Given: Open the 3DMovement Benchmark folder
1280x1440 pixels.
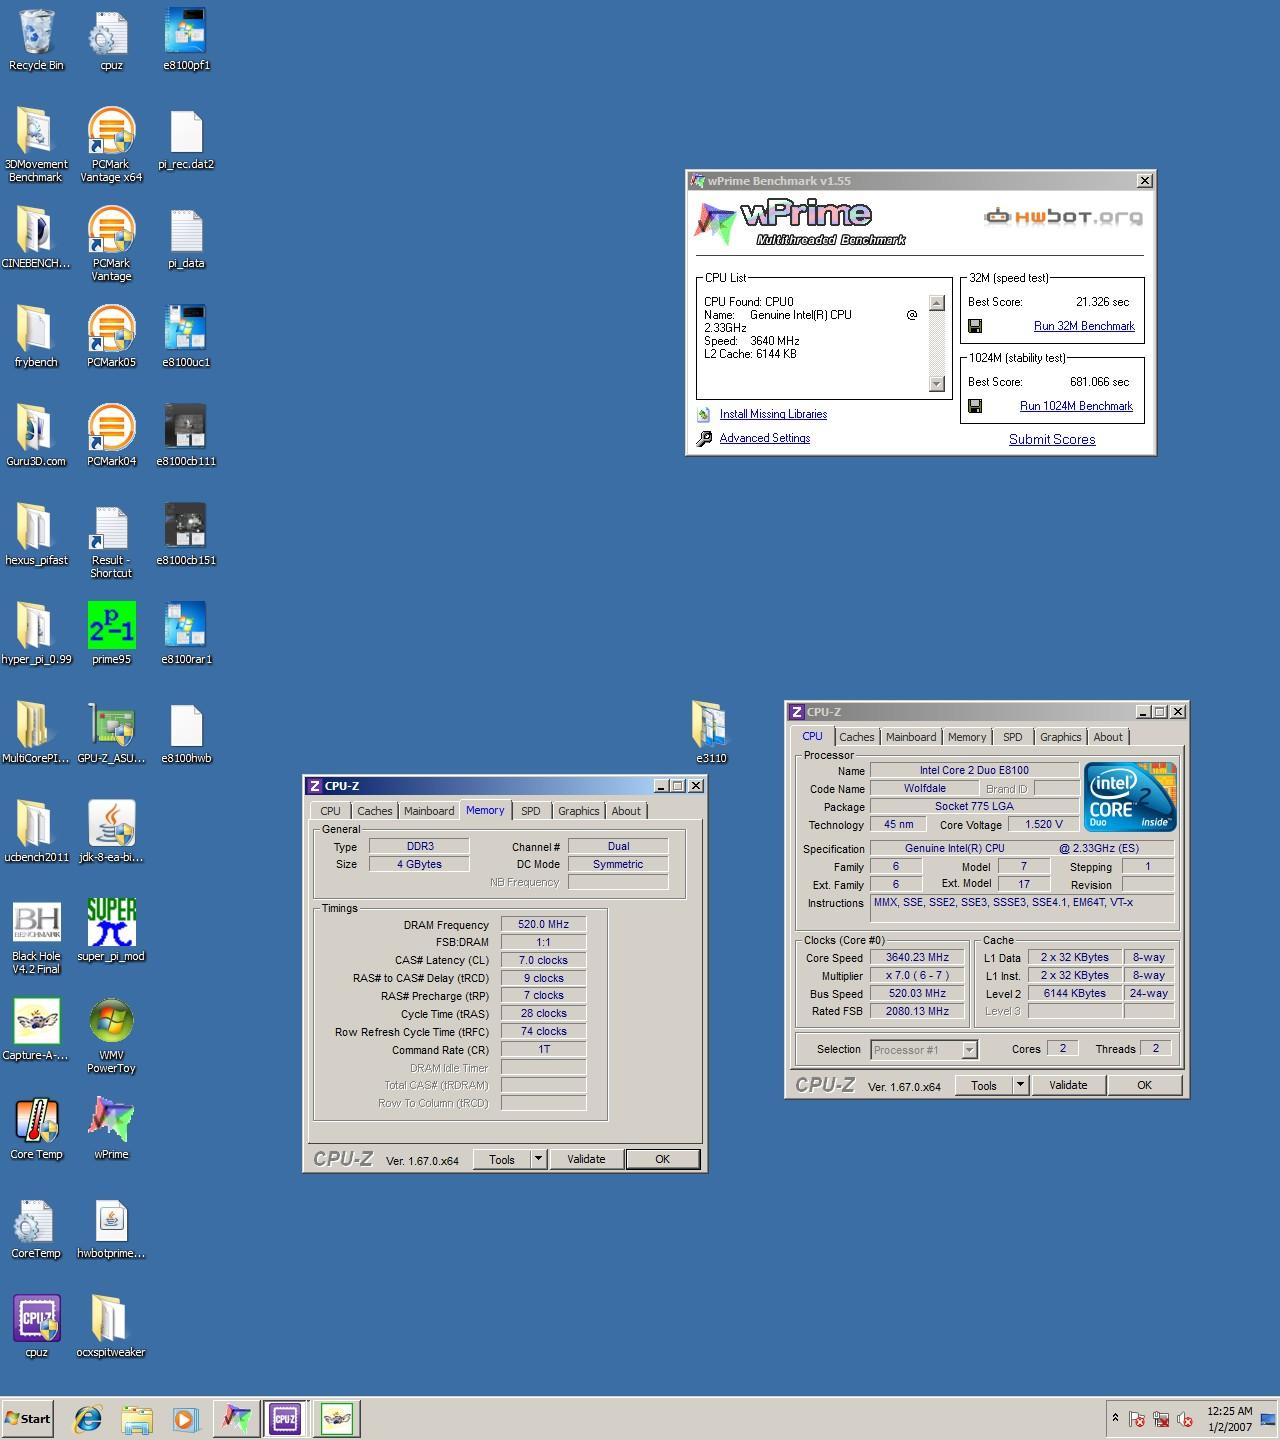Looking at the screenshot, I should [36, 144].
